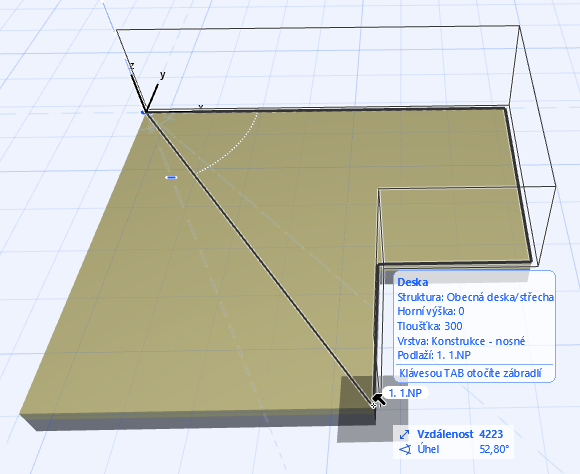
Task: Click the distance arrow icon beside Vzdálenost
Action: pyautogui.click(x=405, y=434)
